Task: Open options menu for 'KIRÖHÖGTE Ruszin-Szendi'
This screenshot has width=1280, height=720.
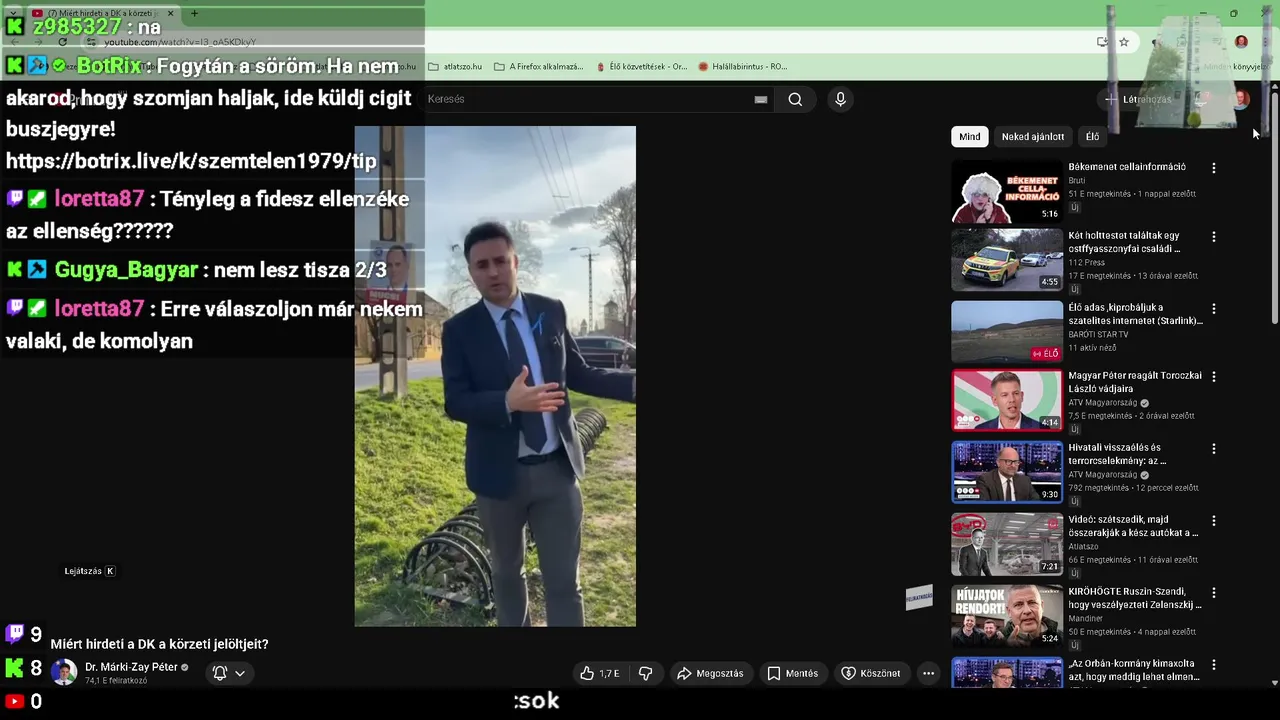Action: click(1214, 593)
